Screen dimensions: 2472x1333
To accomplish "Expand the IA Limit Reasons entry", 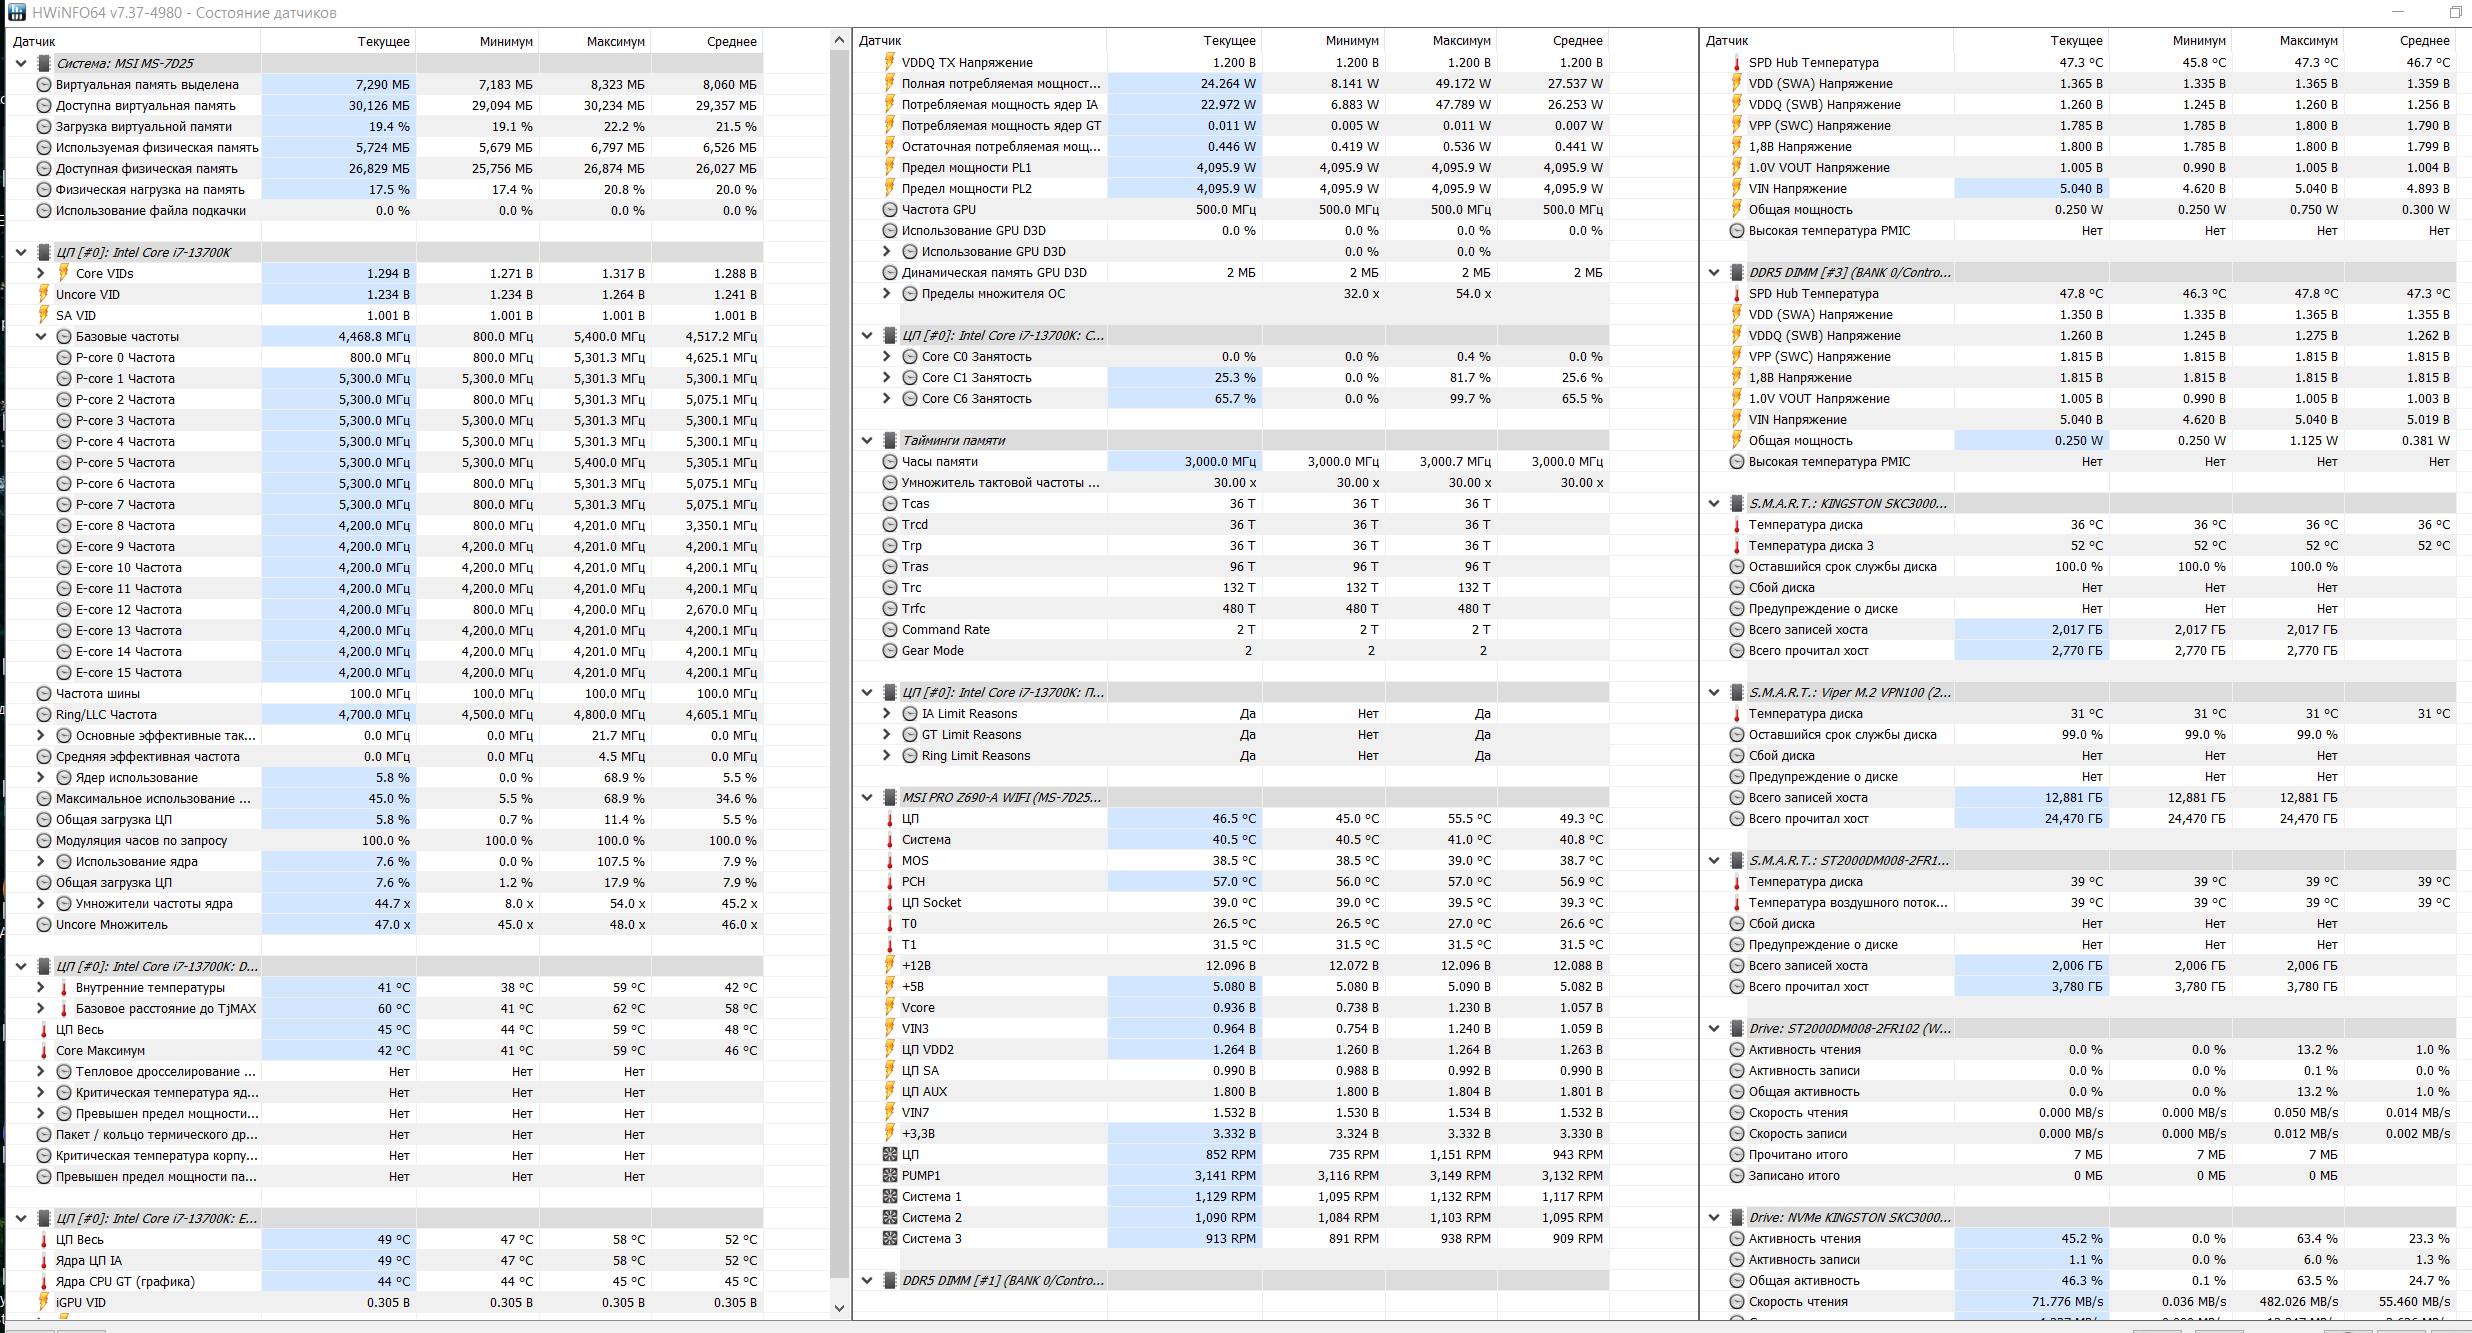I will [x=887, y=714].
